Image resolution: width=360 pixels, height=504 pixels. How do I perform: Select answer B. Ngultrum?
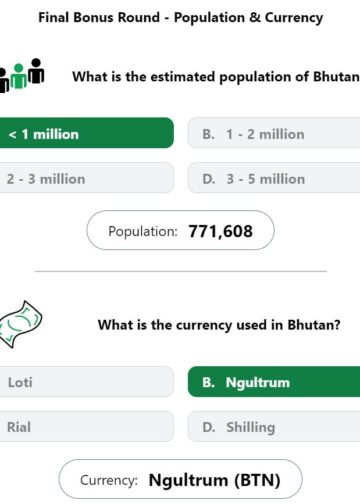274,382
